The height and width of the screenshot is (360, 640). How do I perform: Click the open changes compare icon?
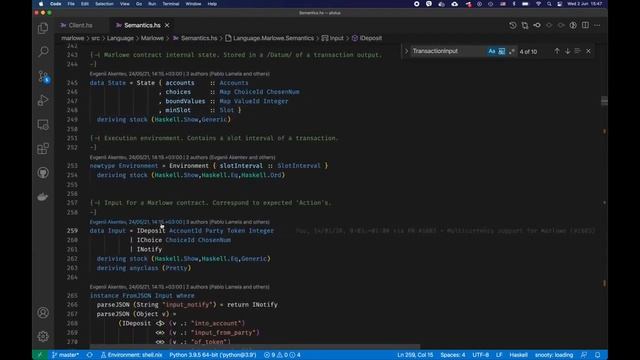(525, 25)
